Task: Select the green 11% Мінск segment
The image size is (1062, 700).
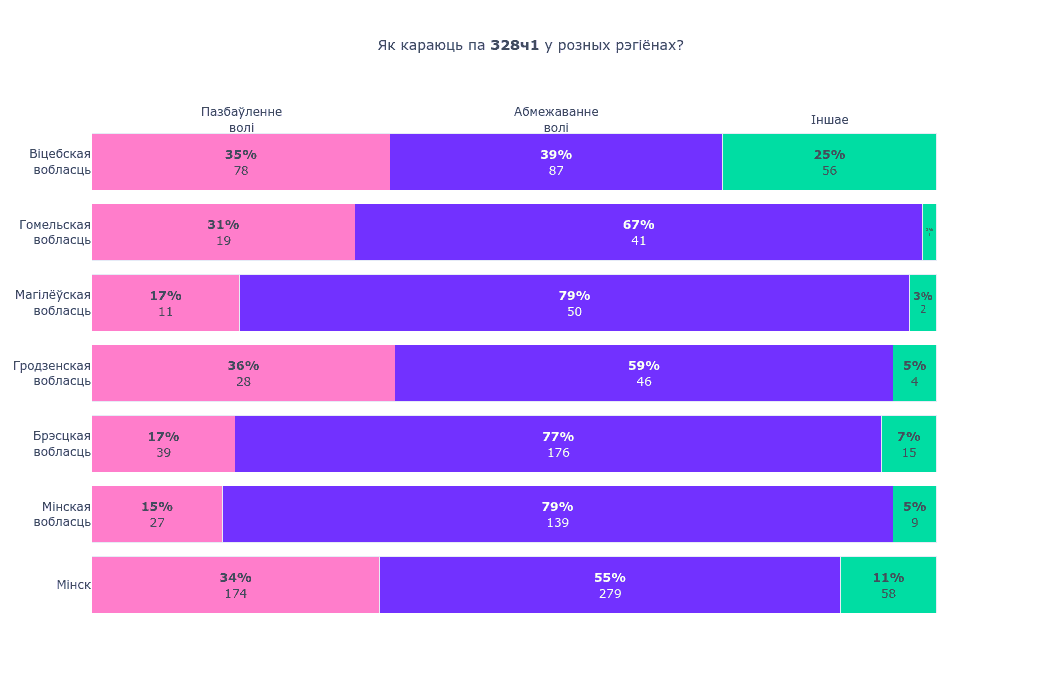Action: tap(888, 585)
